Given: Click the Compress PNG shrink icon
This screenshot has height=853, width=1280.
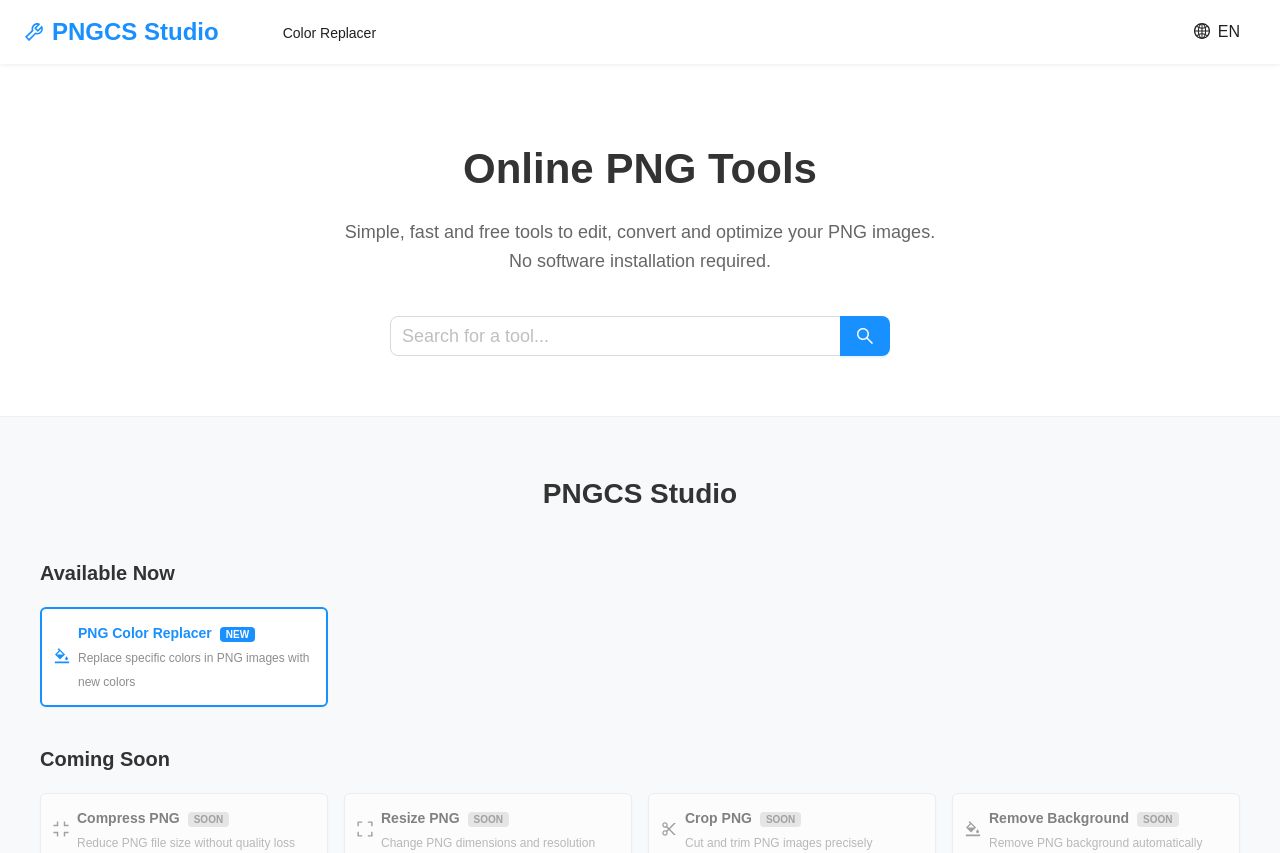Looking at the screenshot, I should click(x=61, y=829).
